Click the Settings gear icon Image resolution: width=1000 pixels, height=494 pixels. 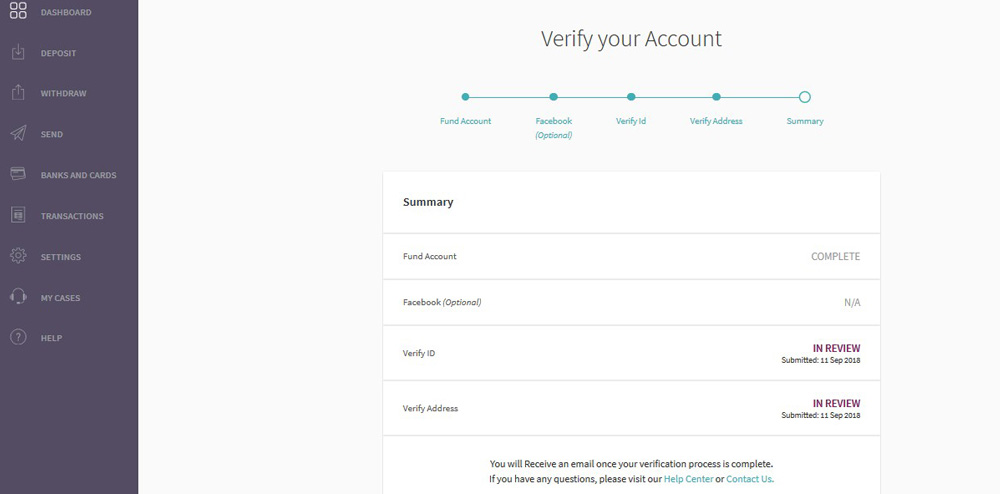point(18,256)
